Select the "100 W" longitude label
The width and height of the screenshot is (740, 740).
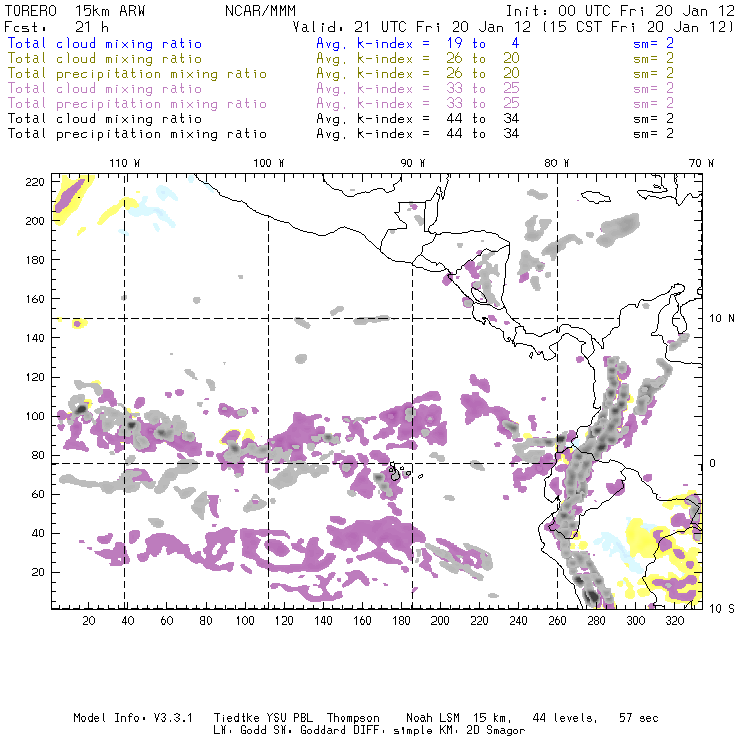[269, 163]
